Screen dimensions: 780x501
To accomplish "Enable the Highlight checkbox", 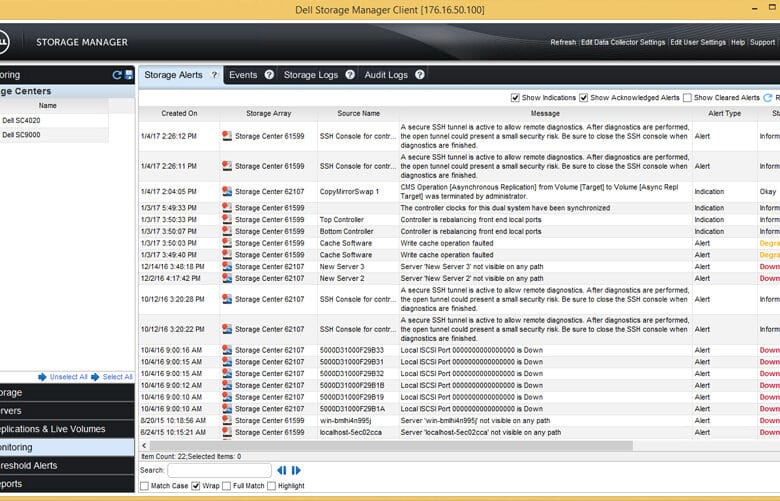I will (272, 486).
